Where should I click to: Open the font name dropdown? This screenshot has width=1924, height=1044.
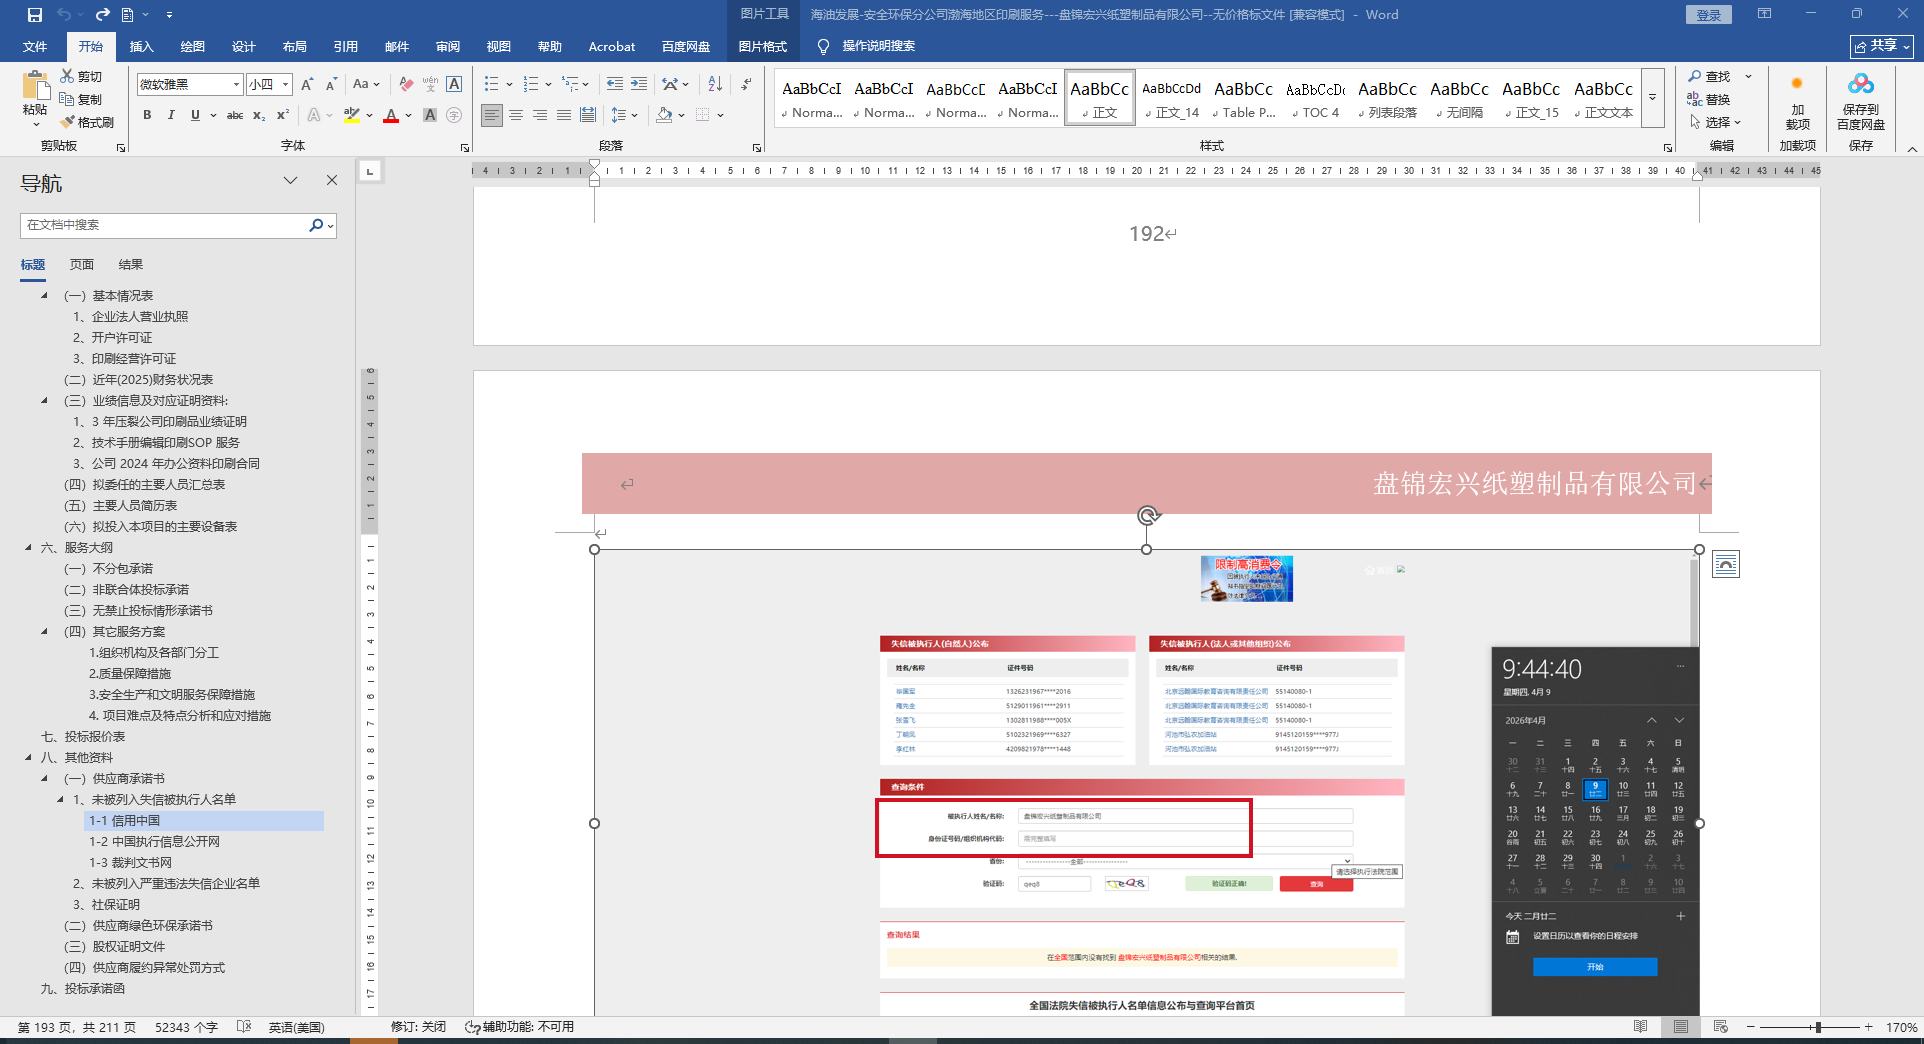[x=236, y=84]
